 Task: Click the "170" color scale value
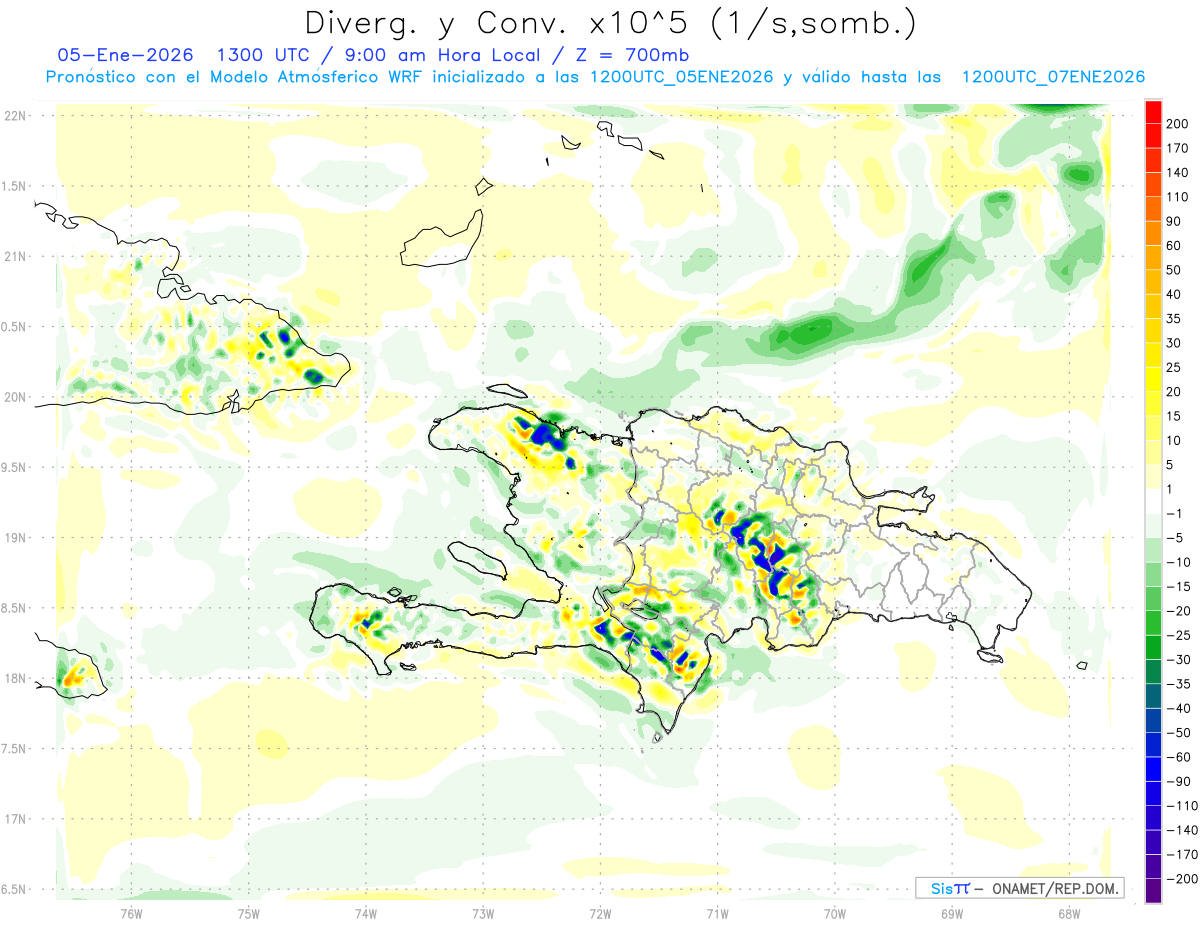coord(1177,148)
